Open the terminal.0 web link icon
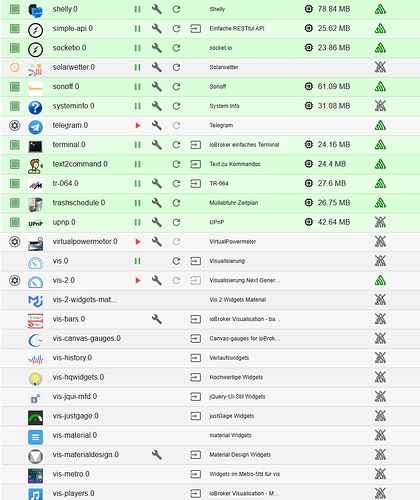 (x=196, y=145)
